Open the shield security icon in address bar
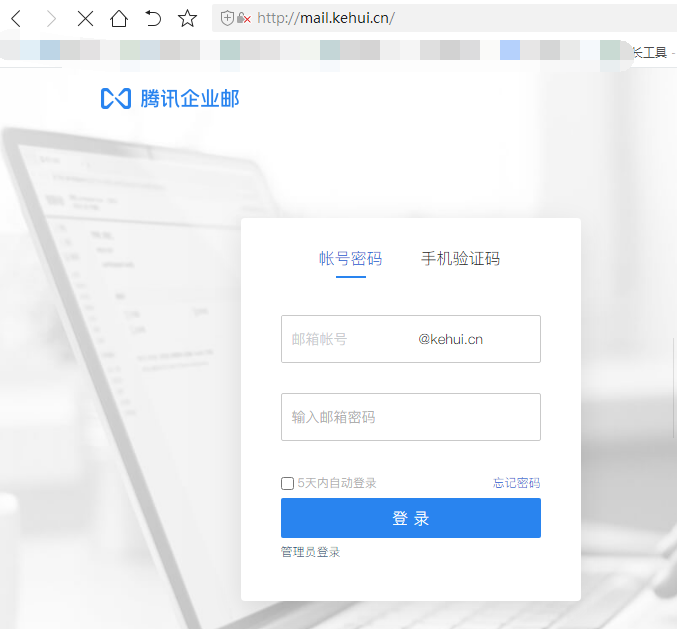677x629 pixels. tap(227, 18)
